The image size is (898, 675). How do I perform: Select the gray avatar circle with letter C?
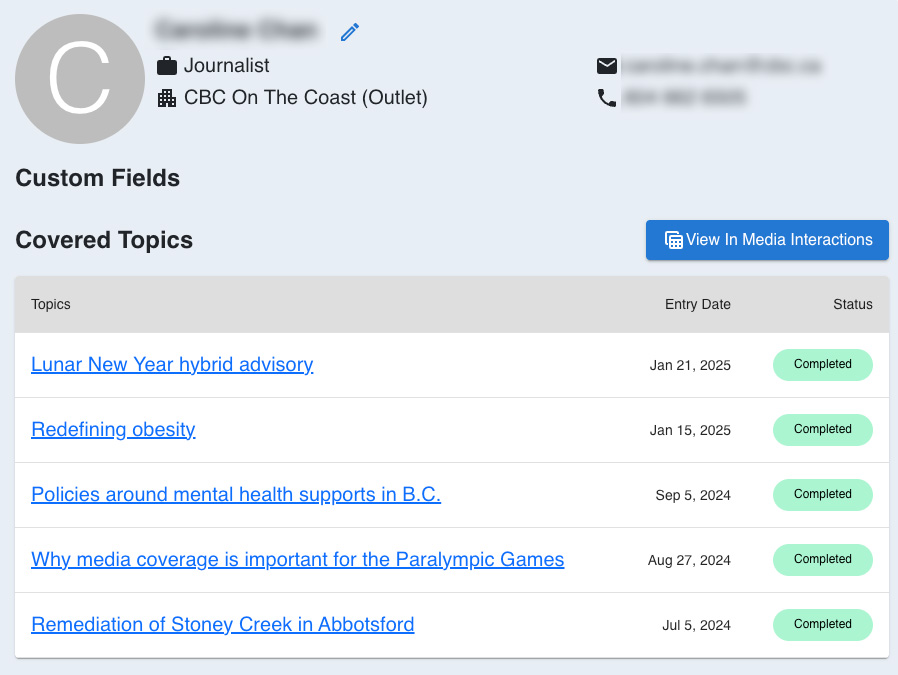[80, 79]
